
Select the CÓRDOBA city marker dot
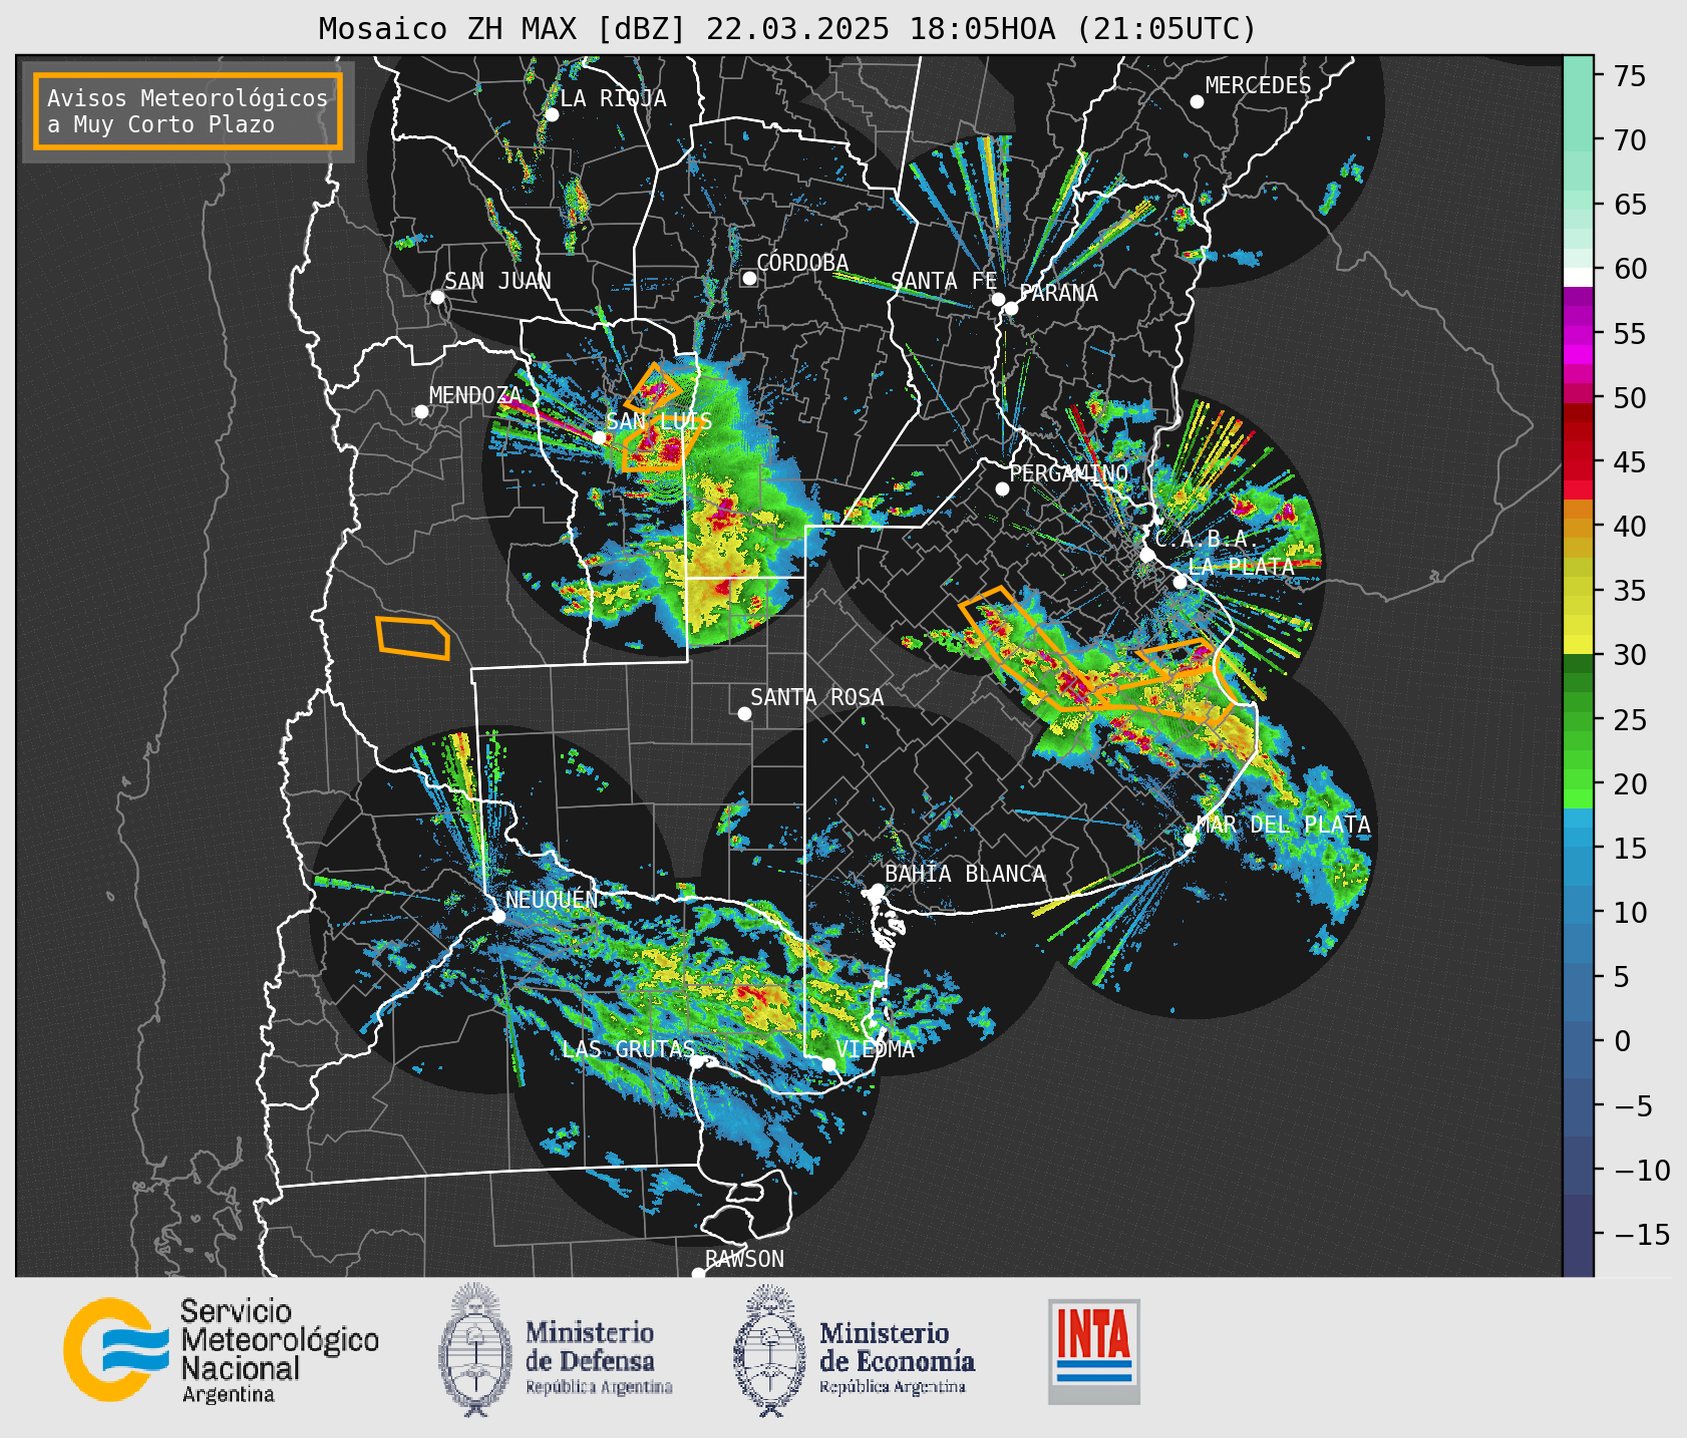point(749,278)
